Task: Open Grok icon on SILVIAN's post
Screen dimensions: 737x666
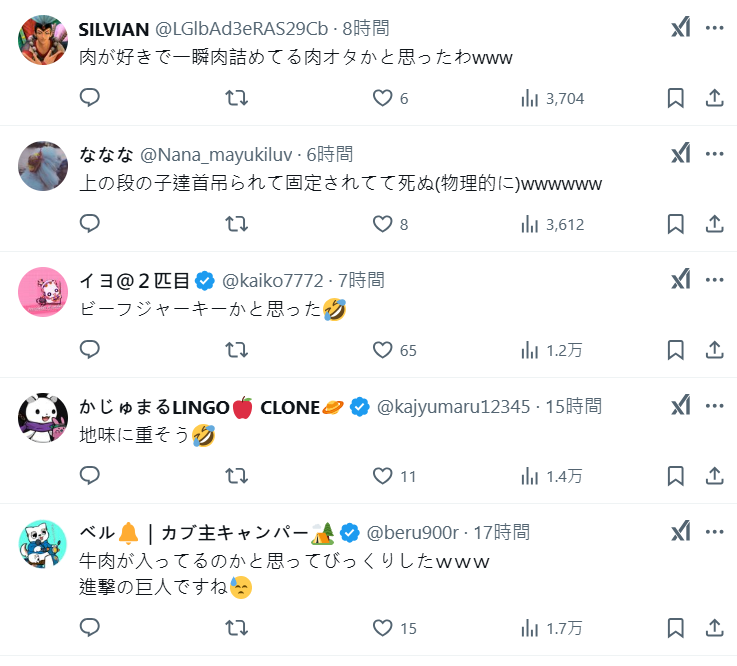Action: pyautogui.click(x=680, y=28)
